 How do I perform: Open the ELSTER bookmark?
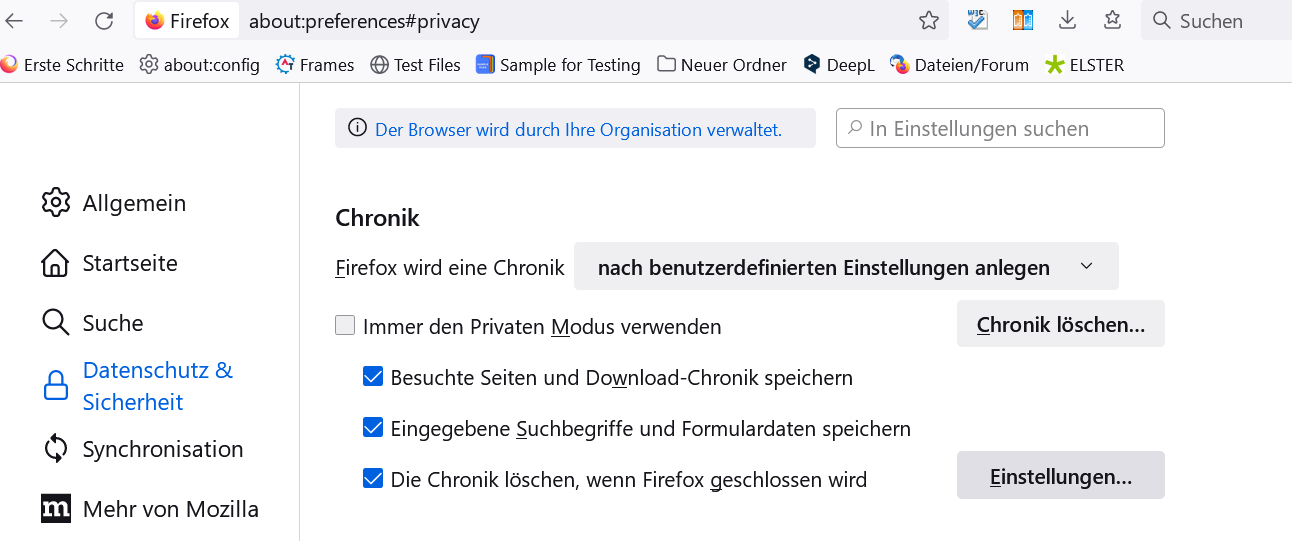(1084, 65)
